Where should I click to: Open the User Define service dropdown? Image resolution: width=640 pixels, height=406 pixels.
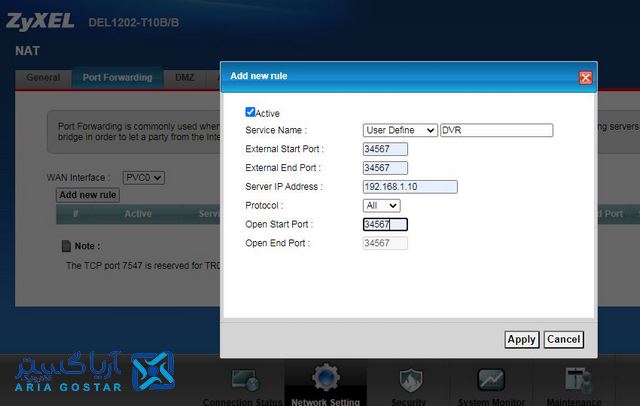[x=400, y=130]
